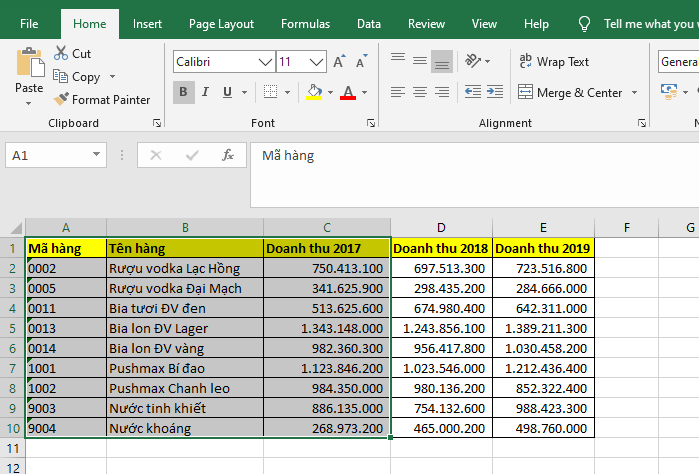Open the Borders tool

pos(271,93)
